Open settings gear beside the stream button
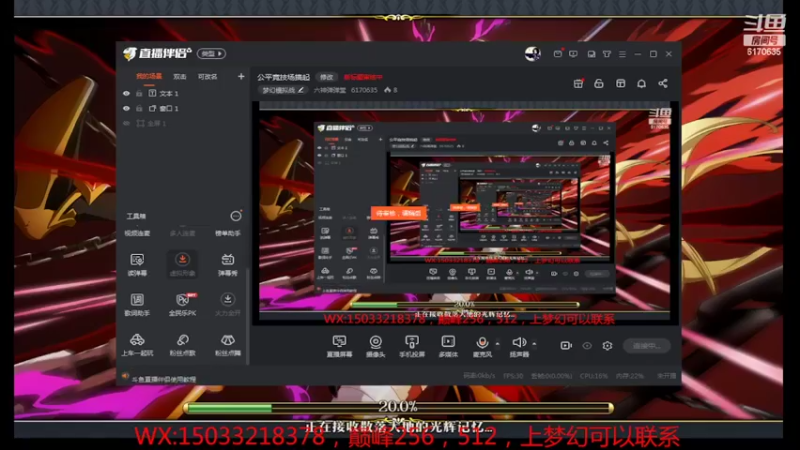 (607, 346)
